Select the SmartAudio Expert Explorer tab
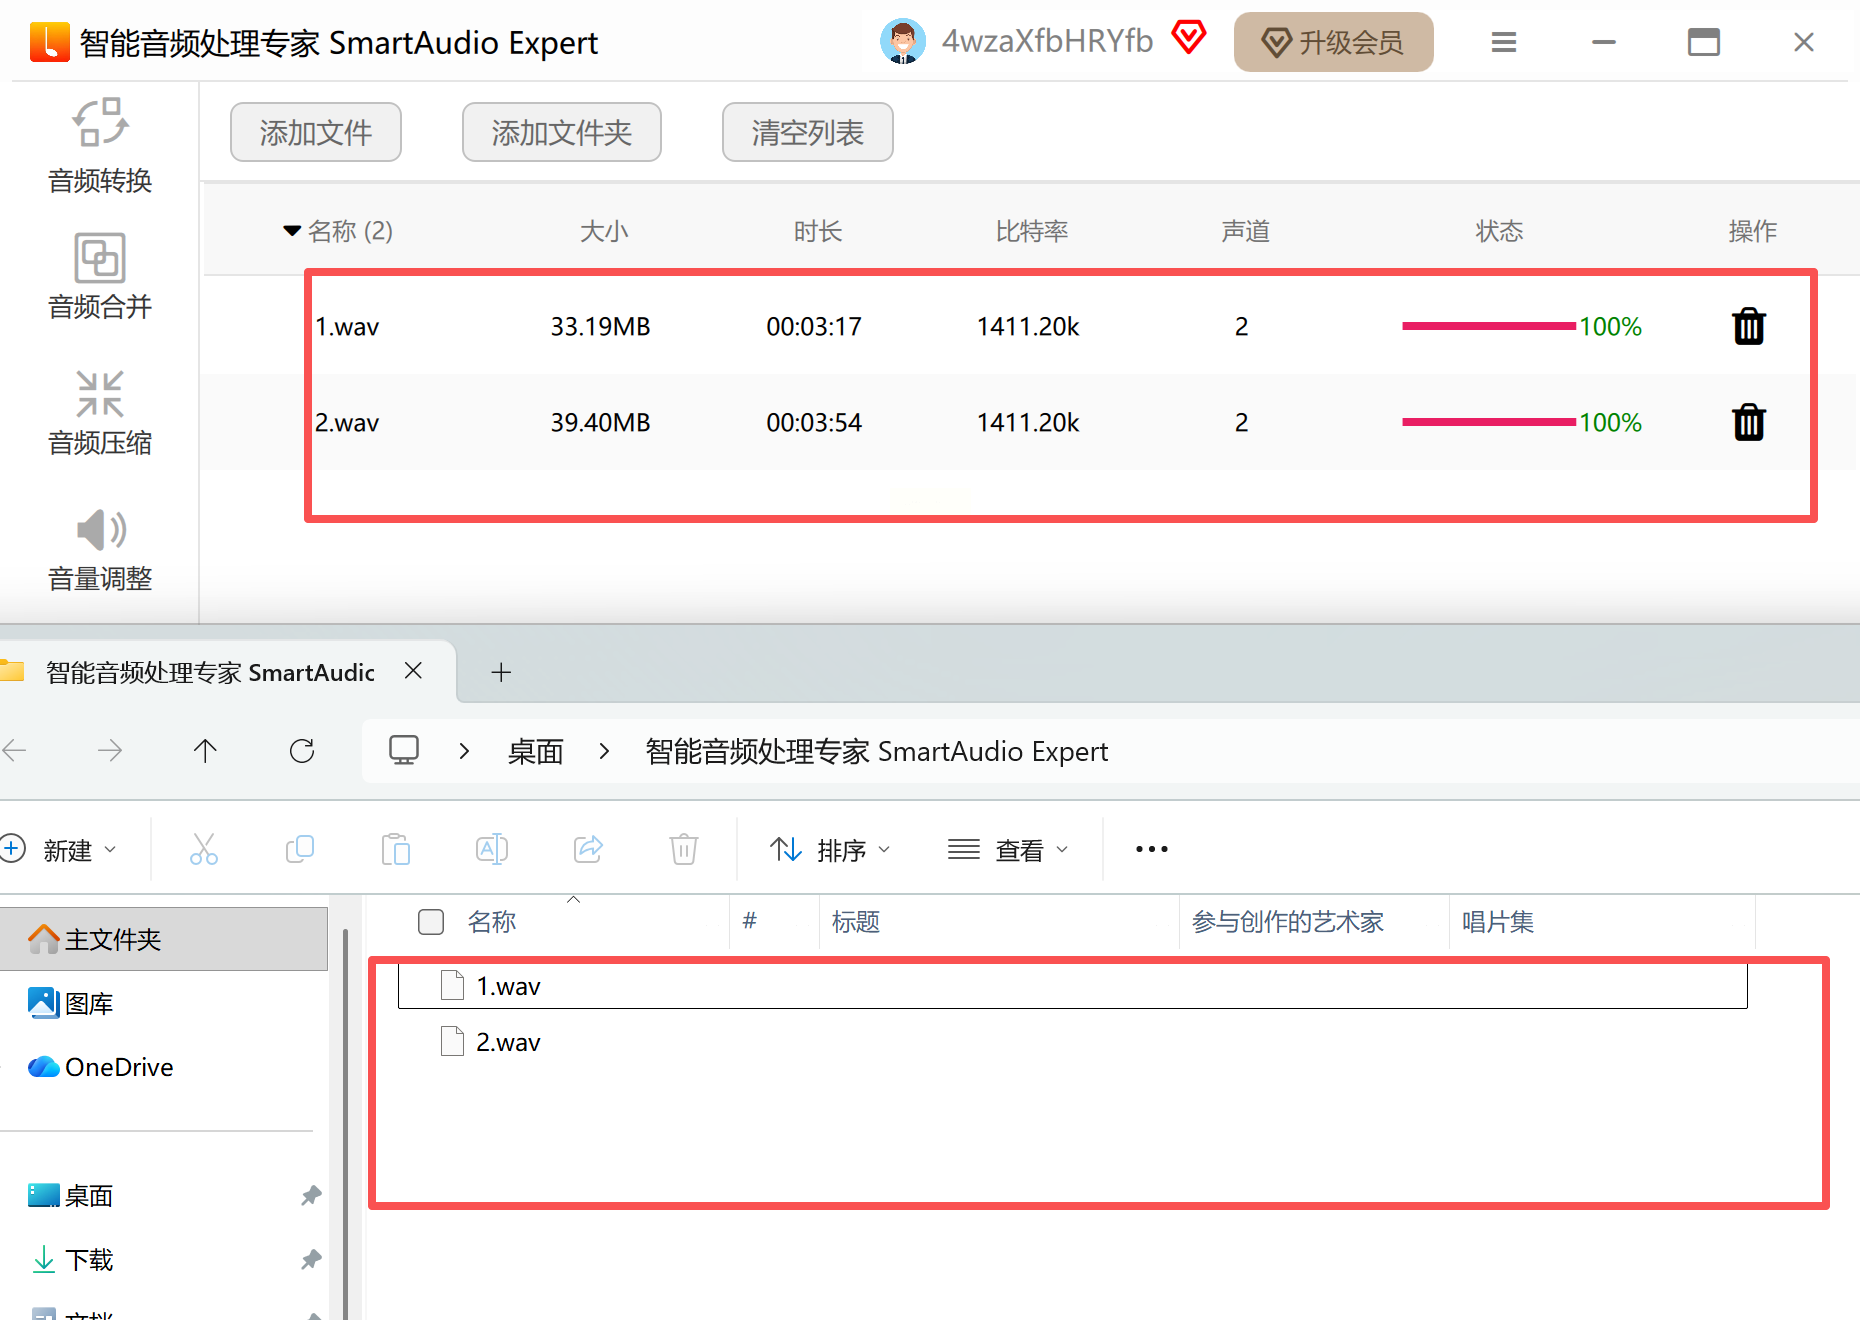The image size is (1860, 1320). tap(210, 672)
